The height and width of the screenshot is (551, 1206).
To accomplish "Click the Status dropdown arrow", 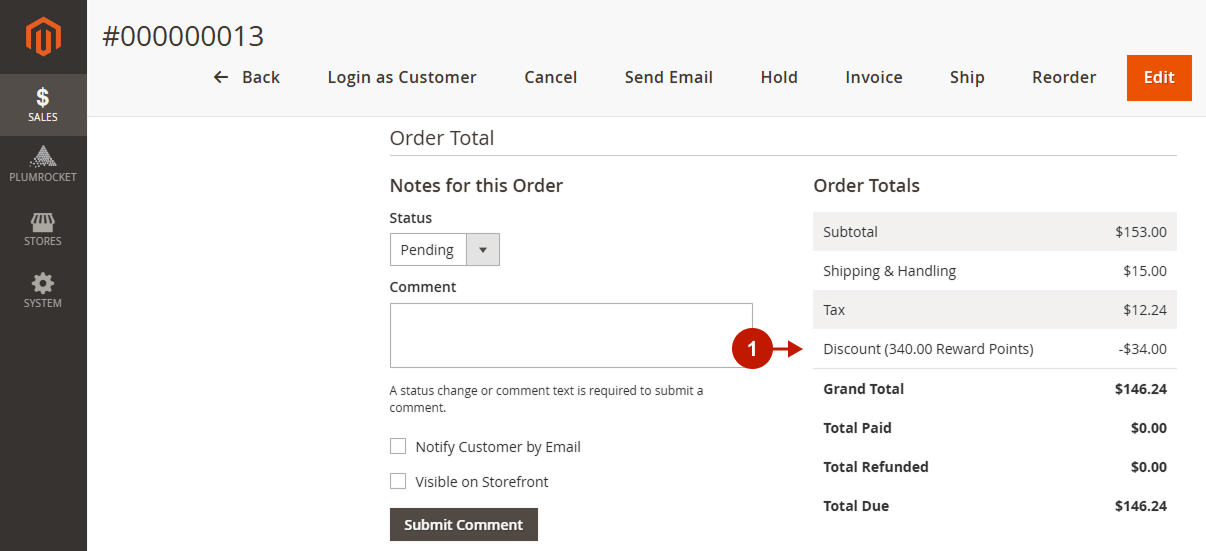I will click(x=483, y=250).
